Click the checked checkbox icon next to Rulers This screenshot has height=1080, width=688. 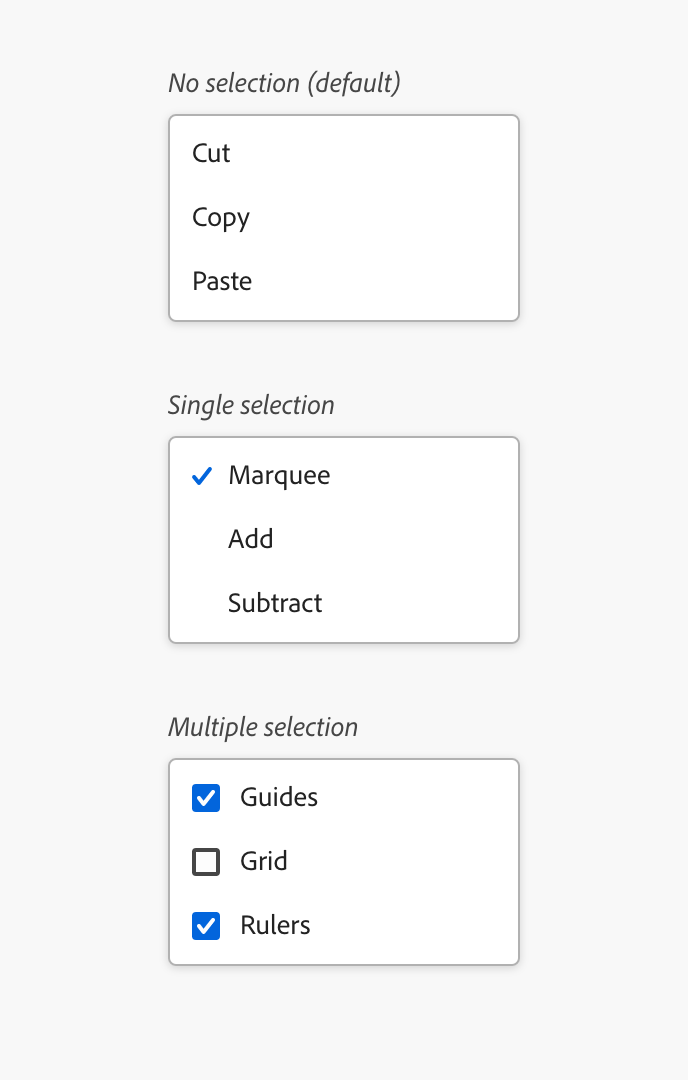coord(205,926)
